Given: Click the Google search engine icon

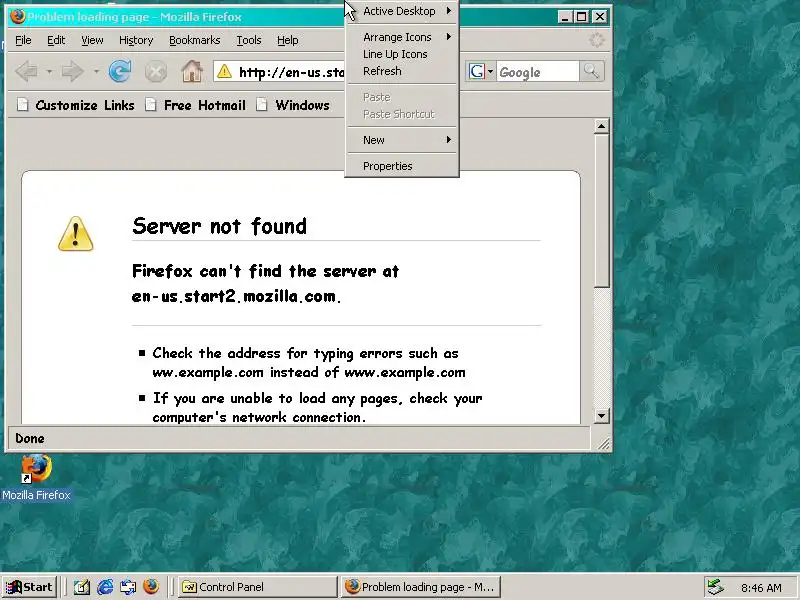Looking at the screenshot, I should pos(477,71).
